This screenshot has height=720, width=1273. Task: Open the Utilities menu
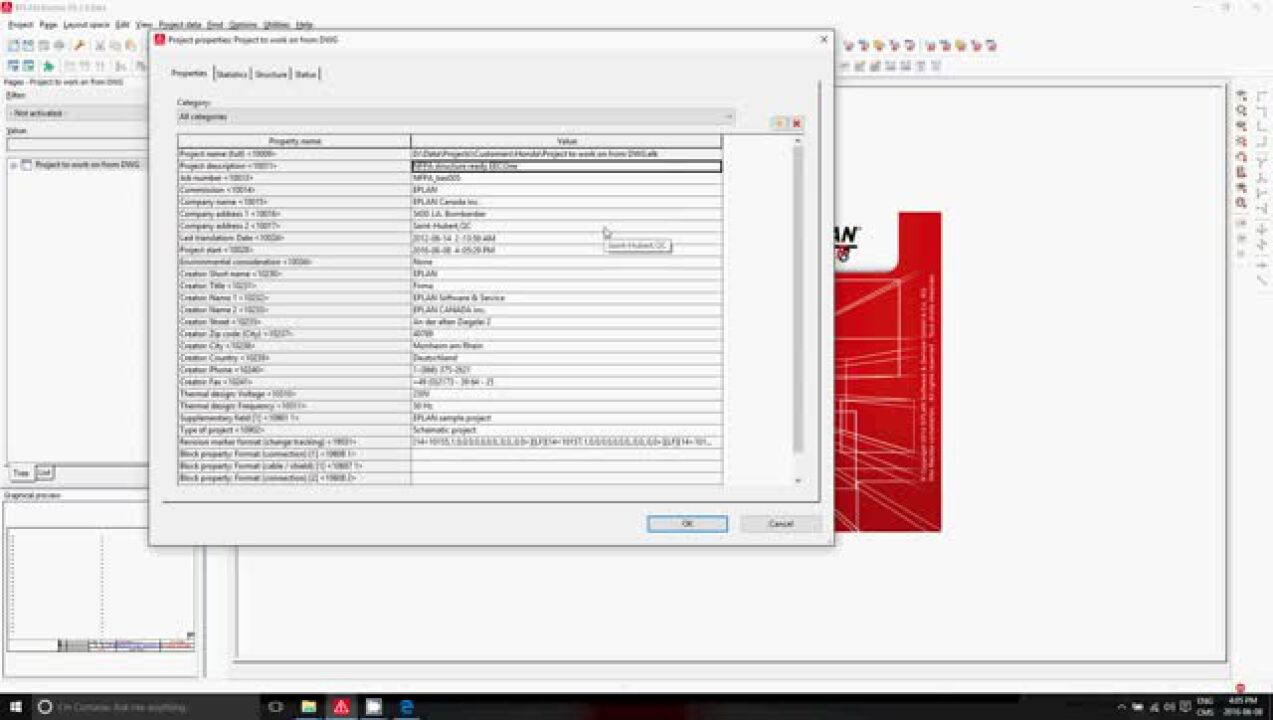coord(276,24)
